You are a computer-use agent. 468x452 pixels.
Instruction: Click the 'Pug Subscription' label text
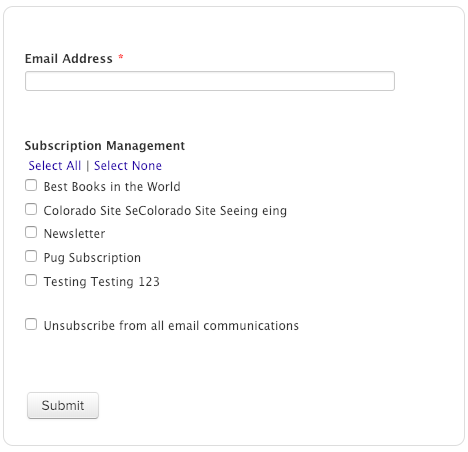click(92, 258)
